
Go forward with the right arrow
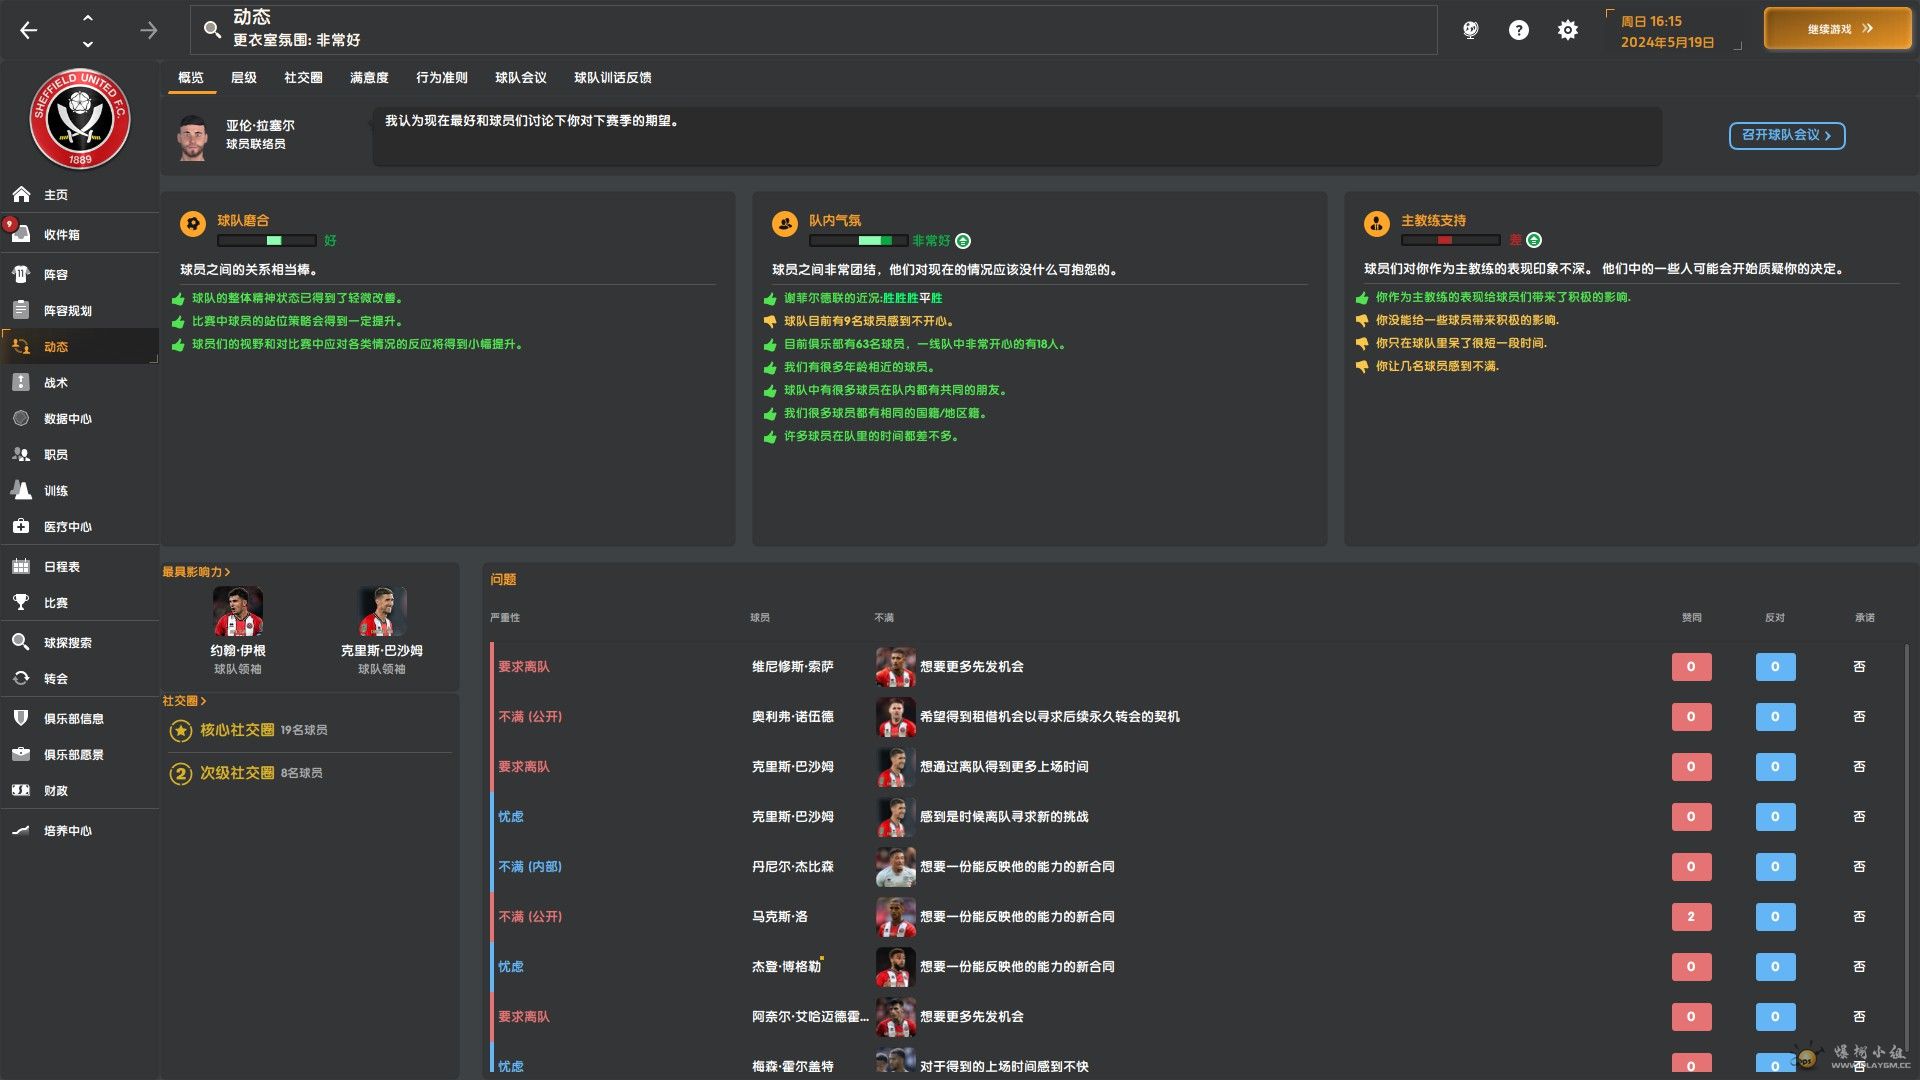click(149, 30)
